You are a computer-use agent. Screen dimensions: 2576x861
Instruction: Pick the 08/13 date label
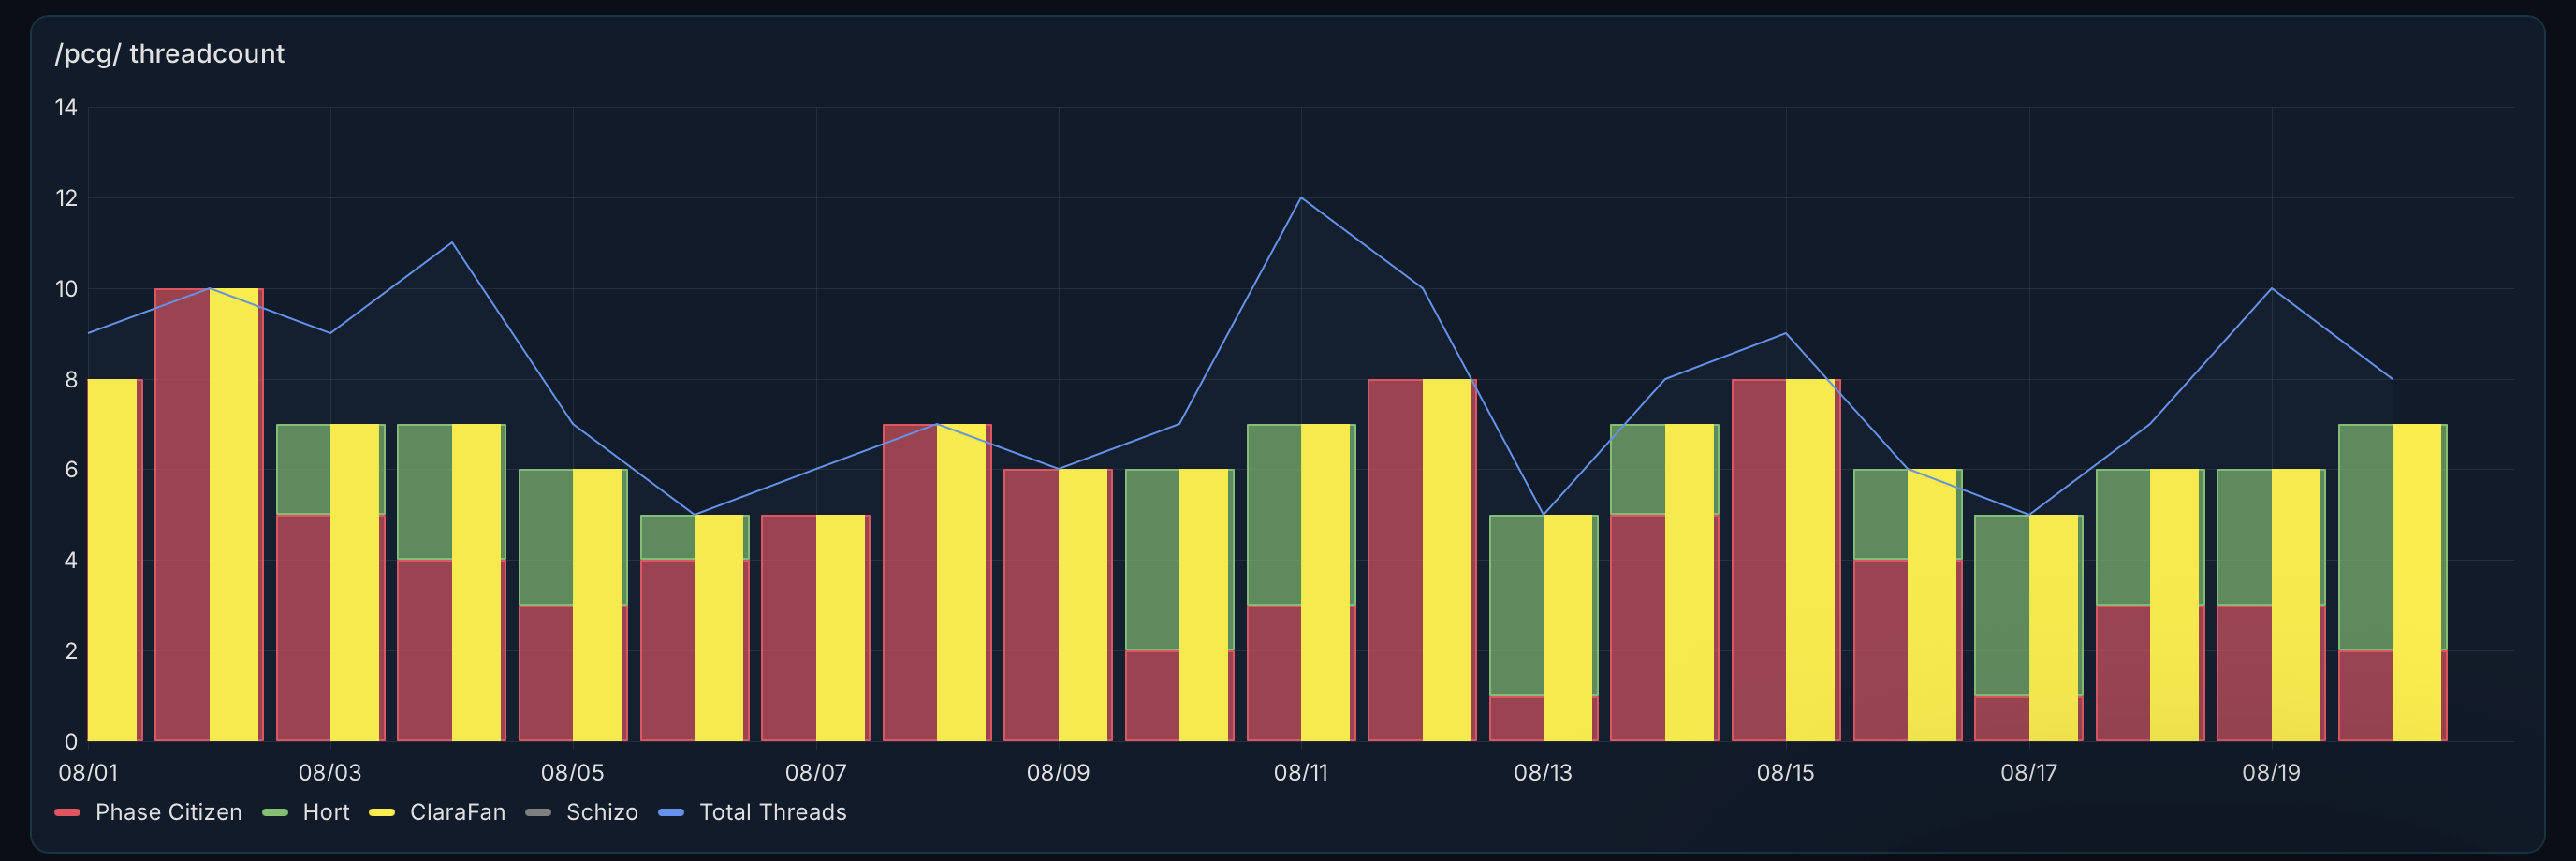pos(1543,772)
